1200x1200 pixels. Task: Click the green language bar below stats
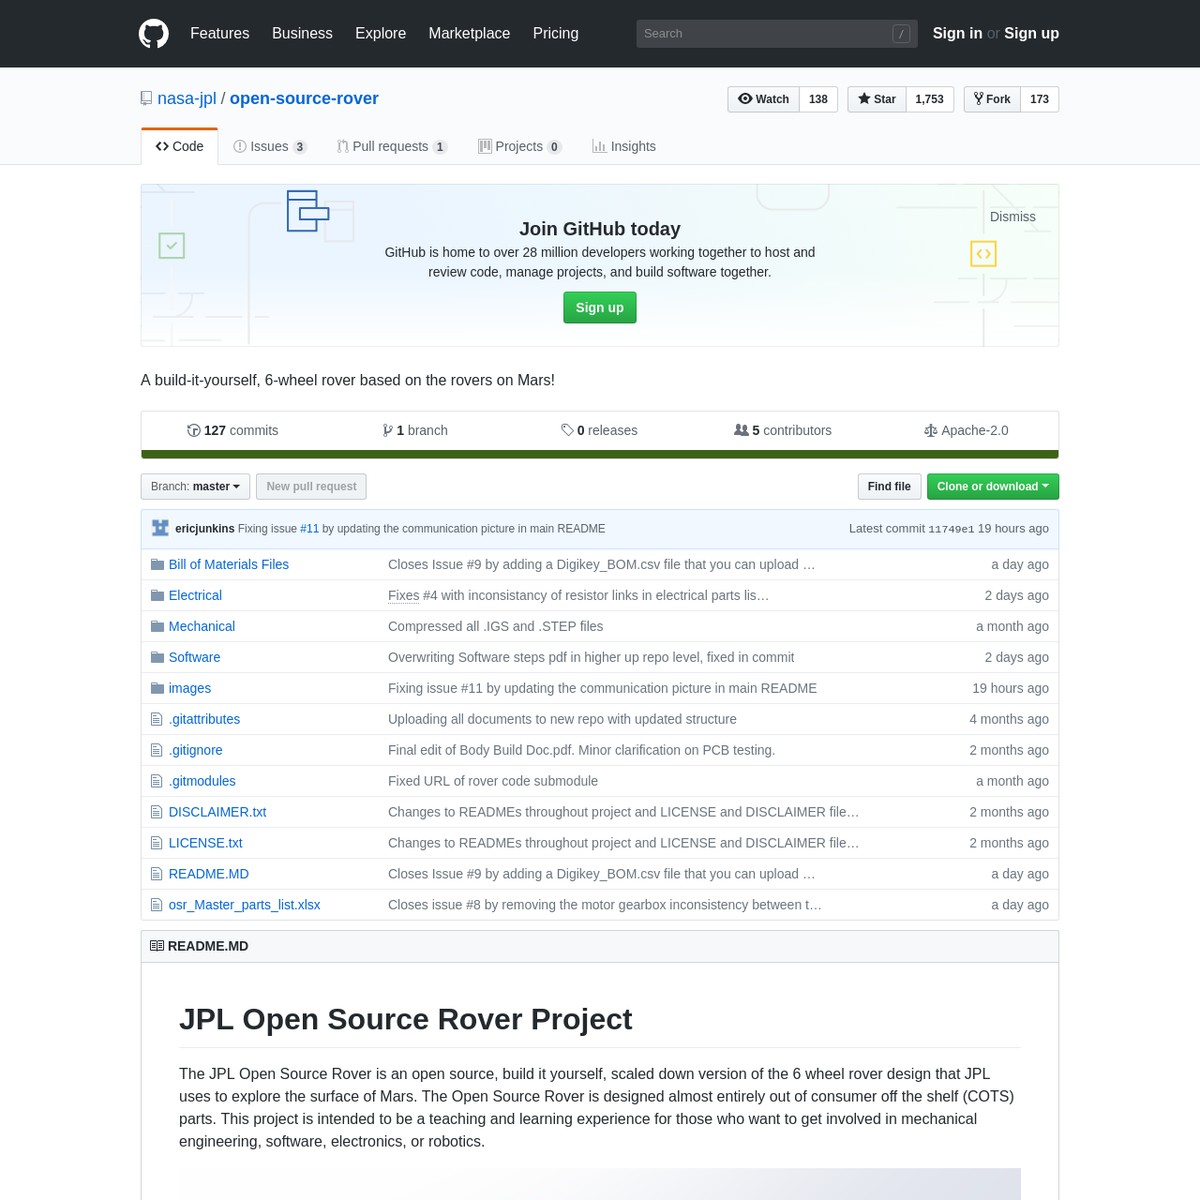[x=600, y=454]
